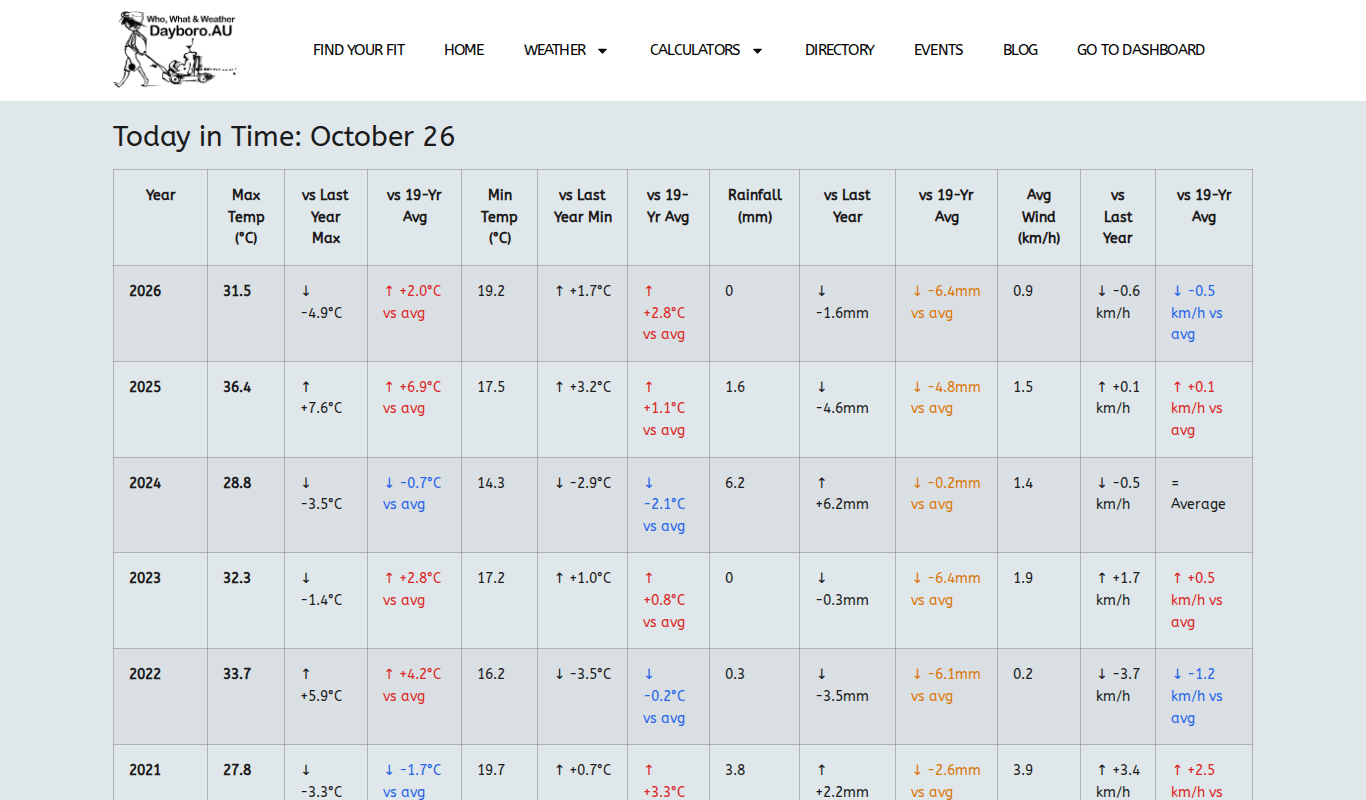This screenshot has height=800, width=1366.
Task: Click the -3.7 km/h wind change cell
Action: pos(1118,696)
